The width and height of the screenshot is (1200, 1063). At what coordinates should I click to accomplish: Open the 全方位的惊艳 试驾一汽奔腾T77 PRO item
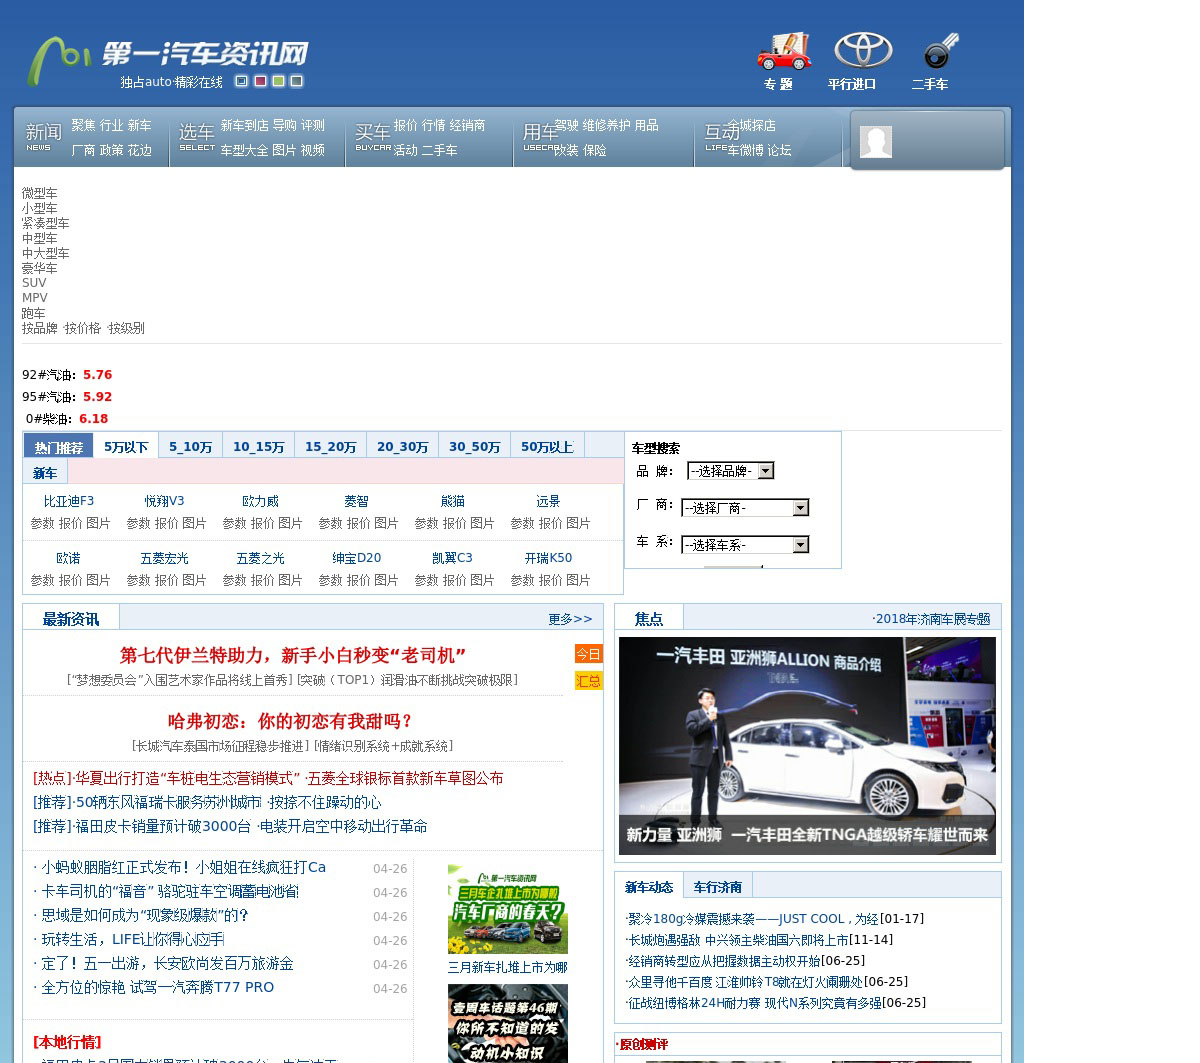tap(157, 987)
